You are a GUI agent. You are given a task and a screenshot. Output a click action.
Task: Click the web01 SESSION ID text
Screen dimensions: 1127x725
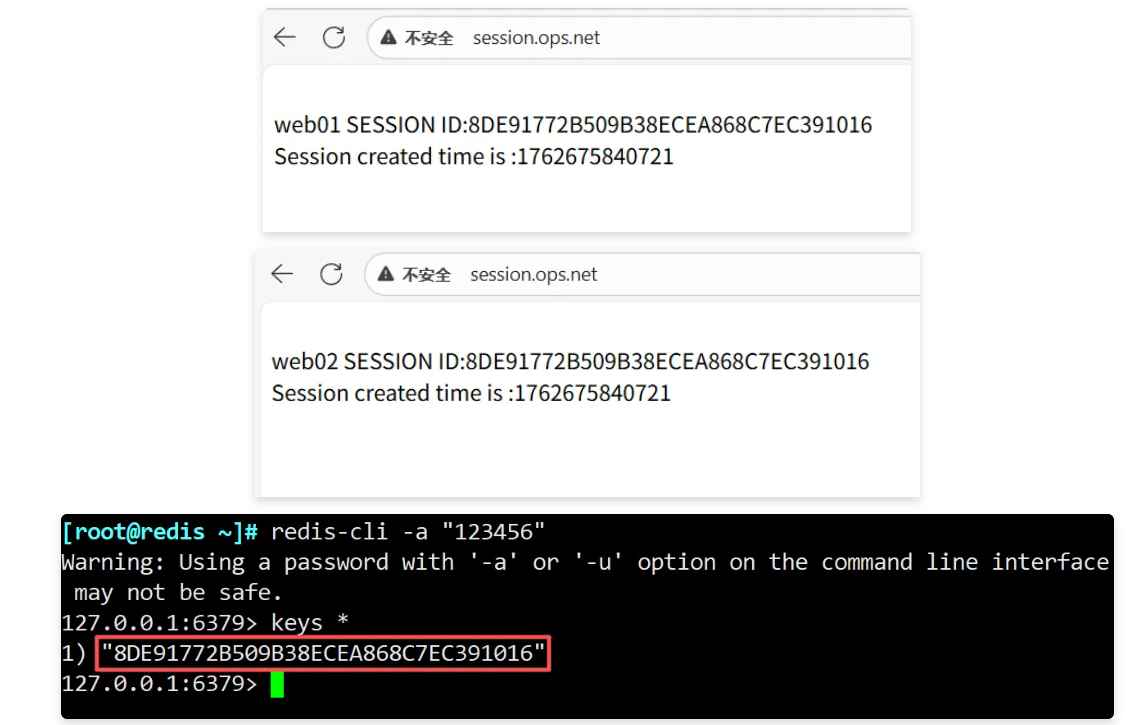[x=573, y=125]
